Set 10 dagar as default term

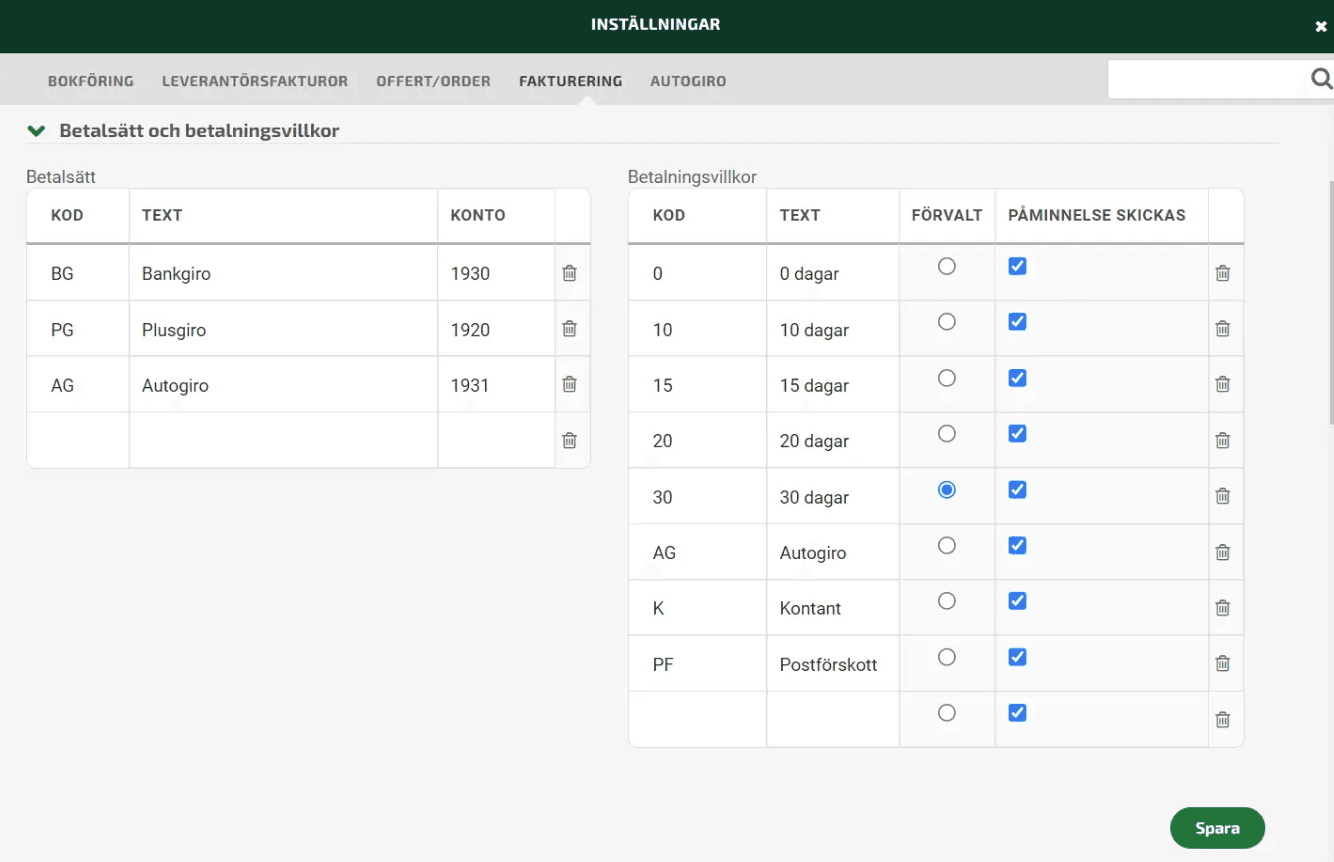[947, 322]
